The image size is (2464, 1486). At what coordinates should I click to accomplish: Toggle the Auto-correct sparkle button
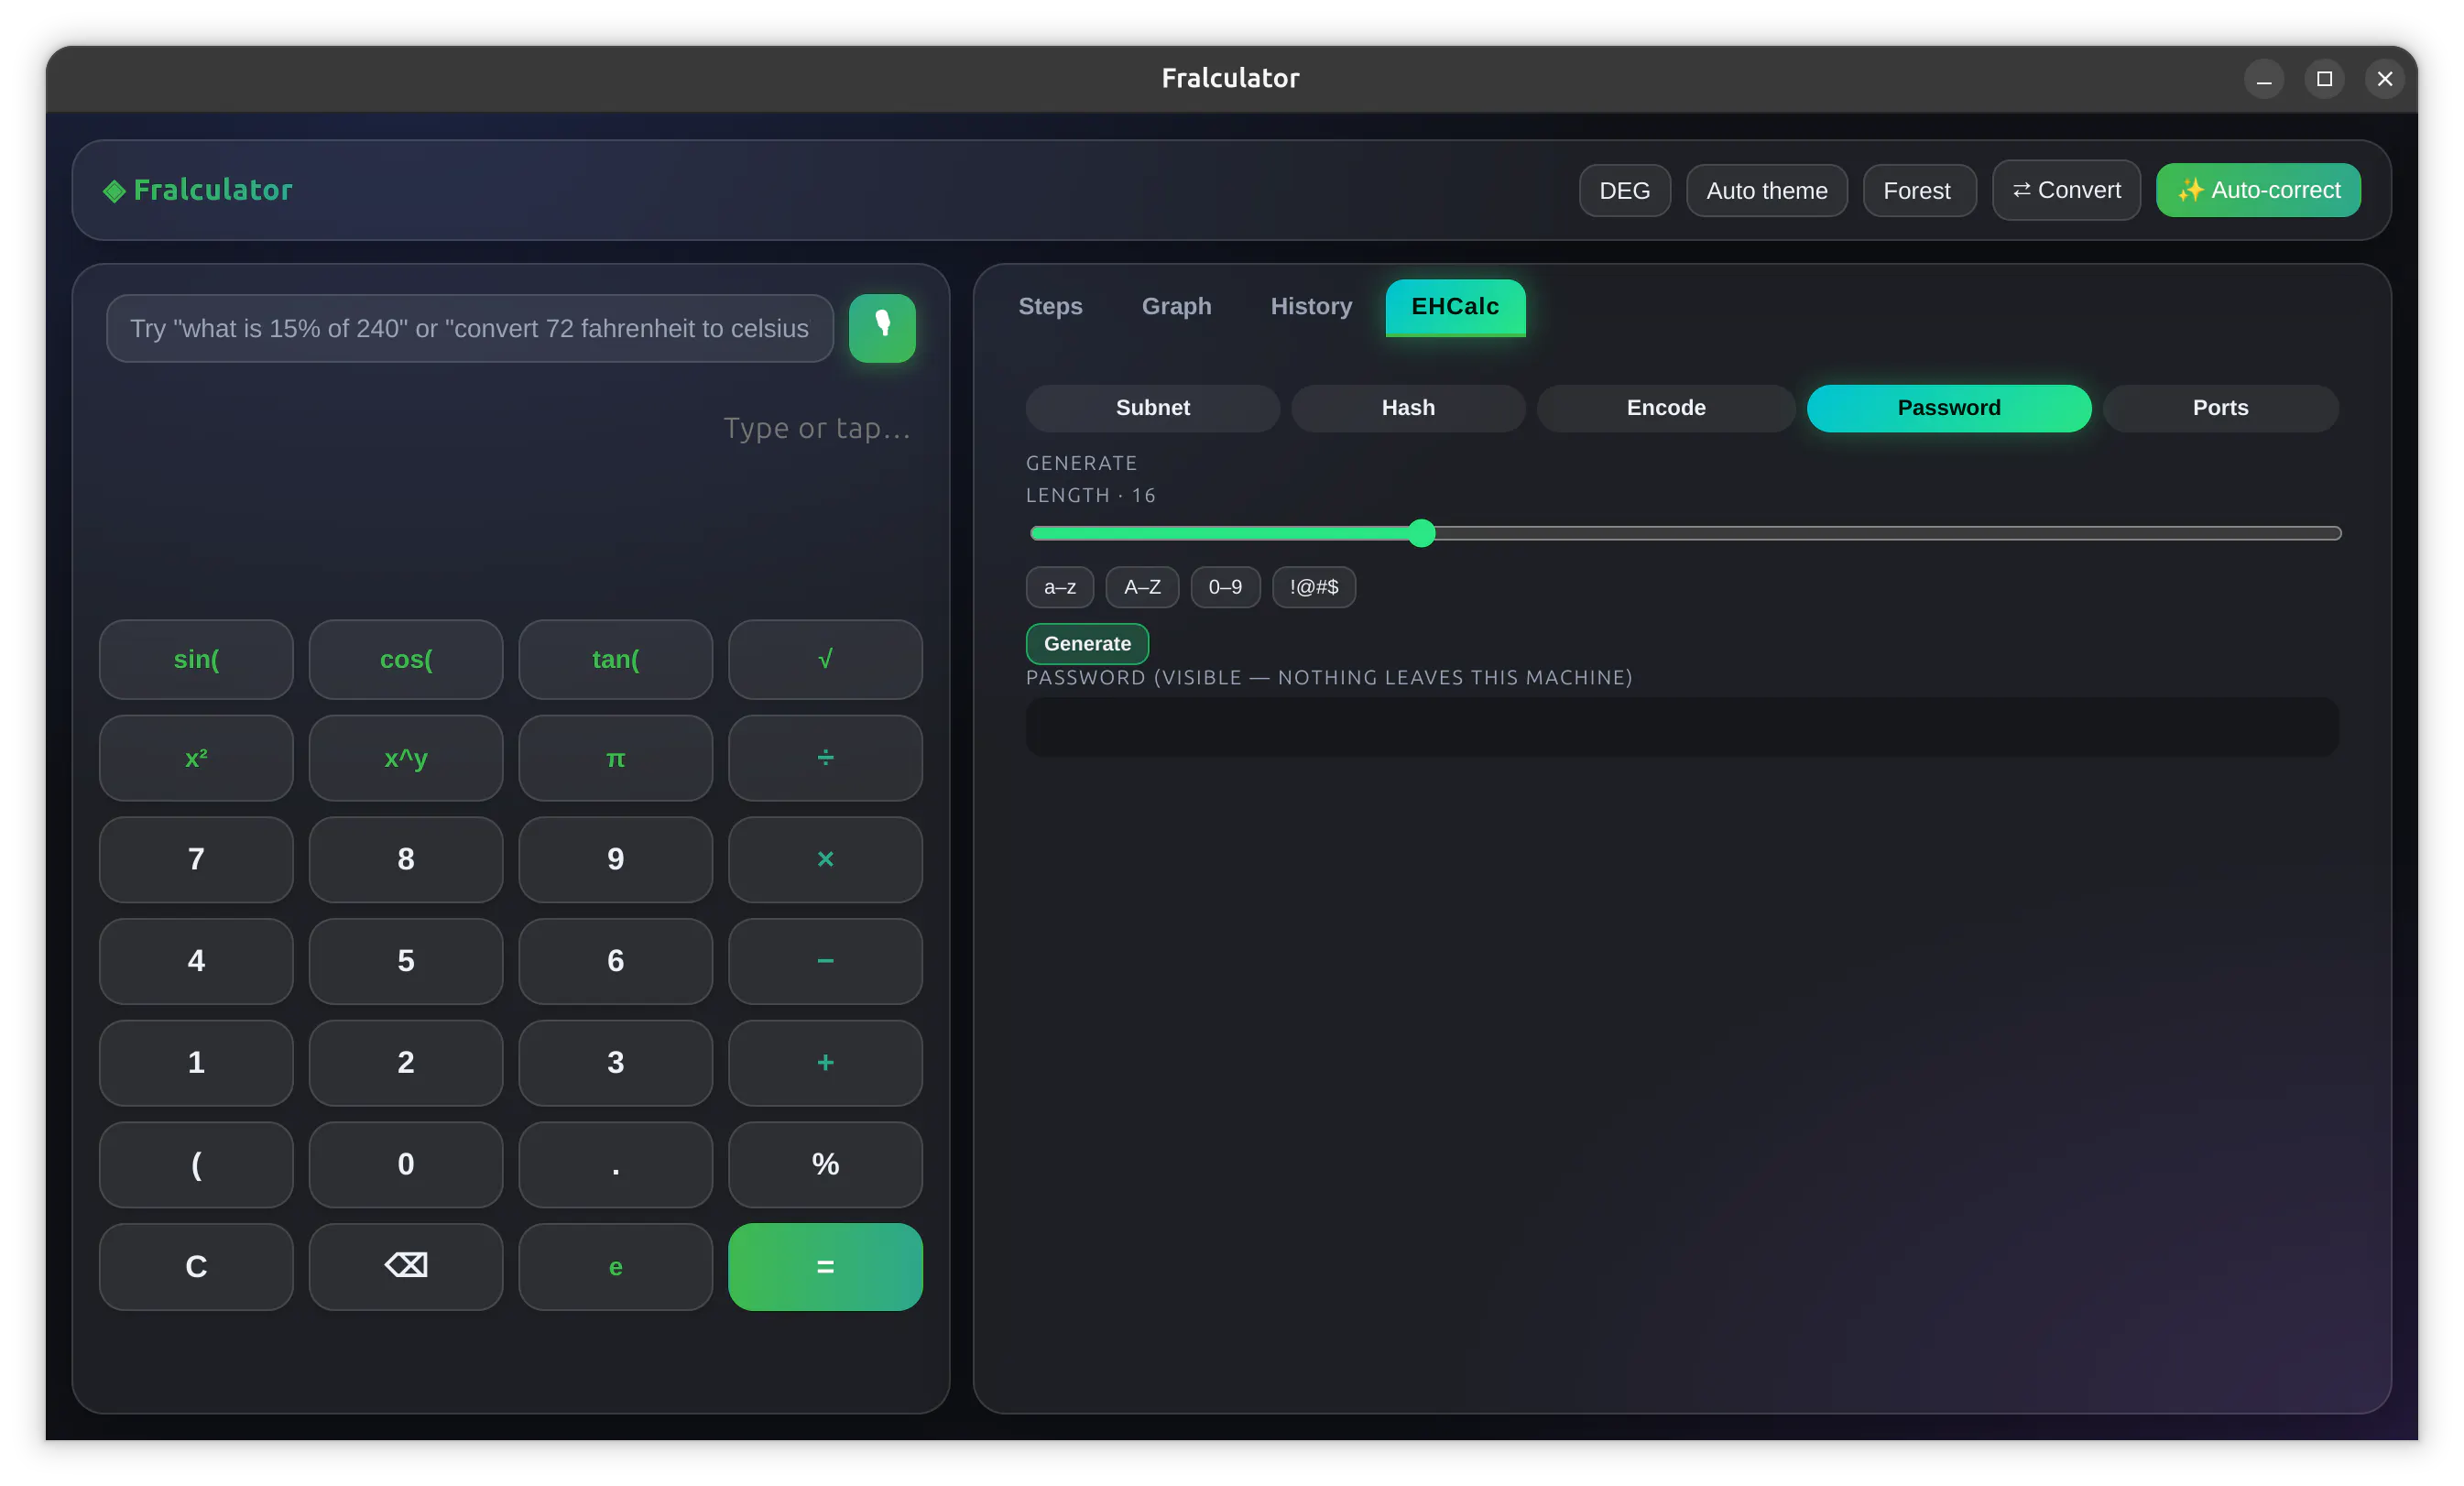tap(2258, 190)
